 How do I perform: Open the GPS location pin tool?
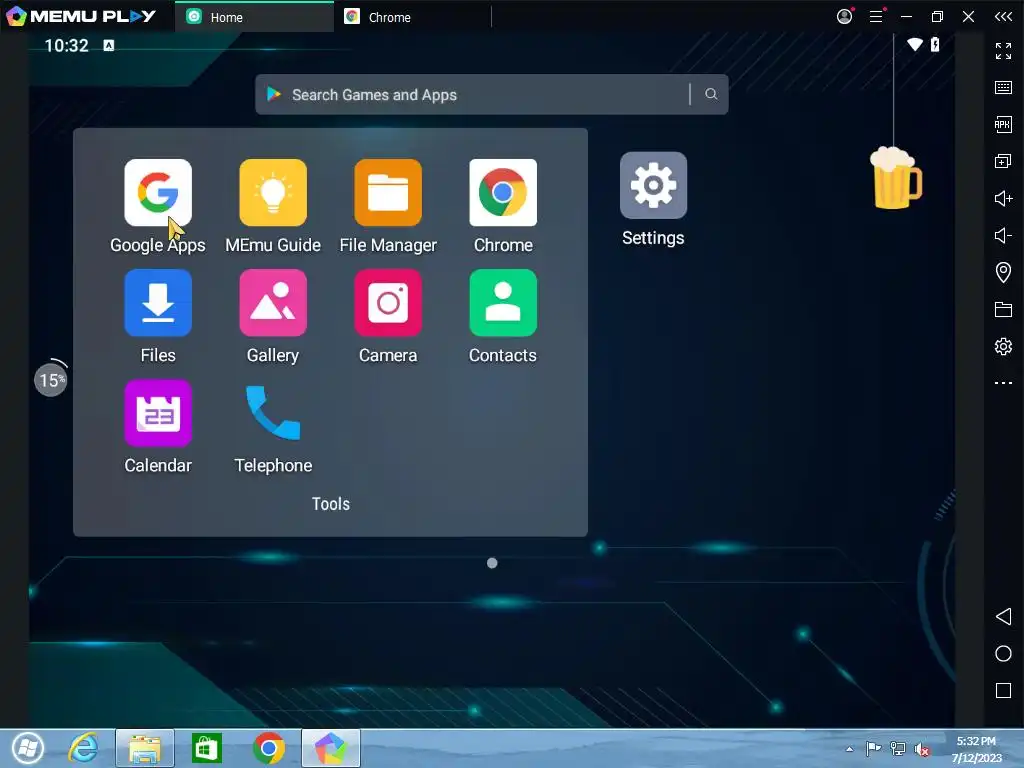click(1003, 272)
